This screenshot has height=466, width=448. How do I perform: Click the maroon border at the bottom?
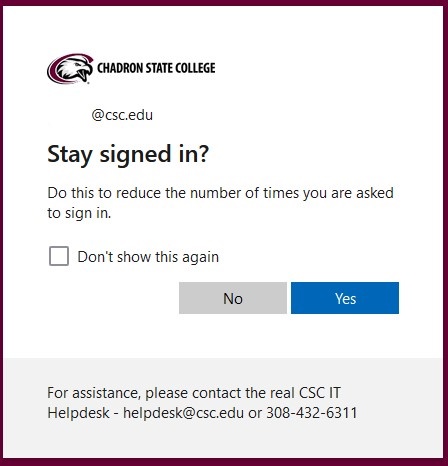(224, 462)
